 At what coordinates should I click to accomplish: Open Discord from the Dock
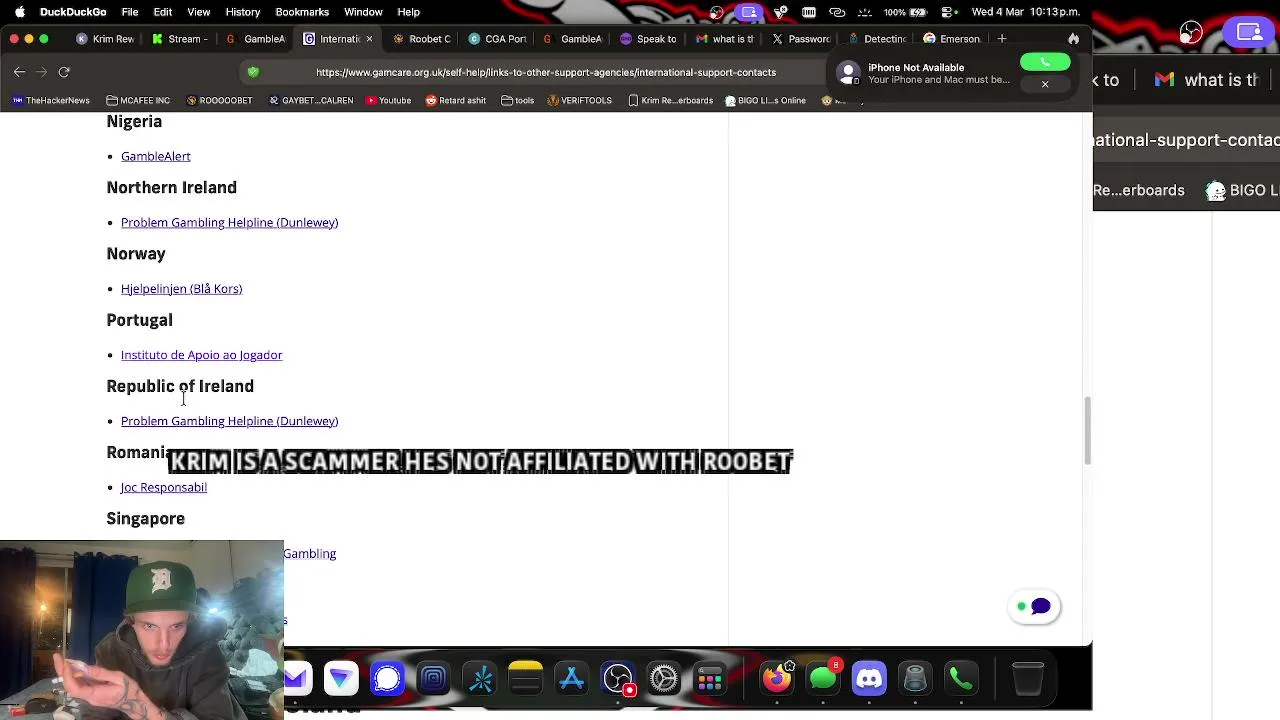pyautogui.click(x=869, y=679)
